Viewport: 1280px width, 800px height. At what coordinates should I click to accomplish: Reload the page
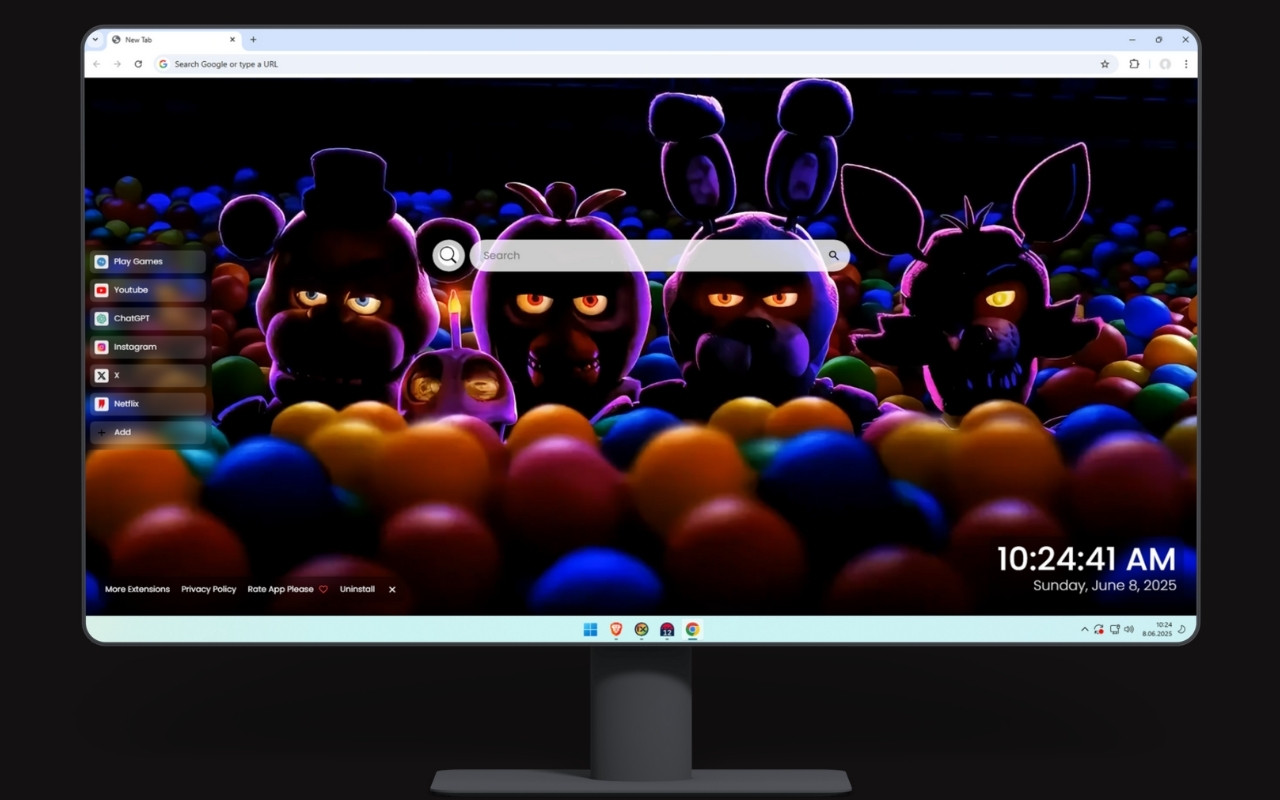click(x=138, y=64)
